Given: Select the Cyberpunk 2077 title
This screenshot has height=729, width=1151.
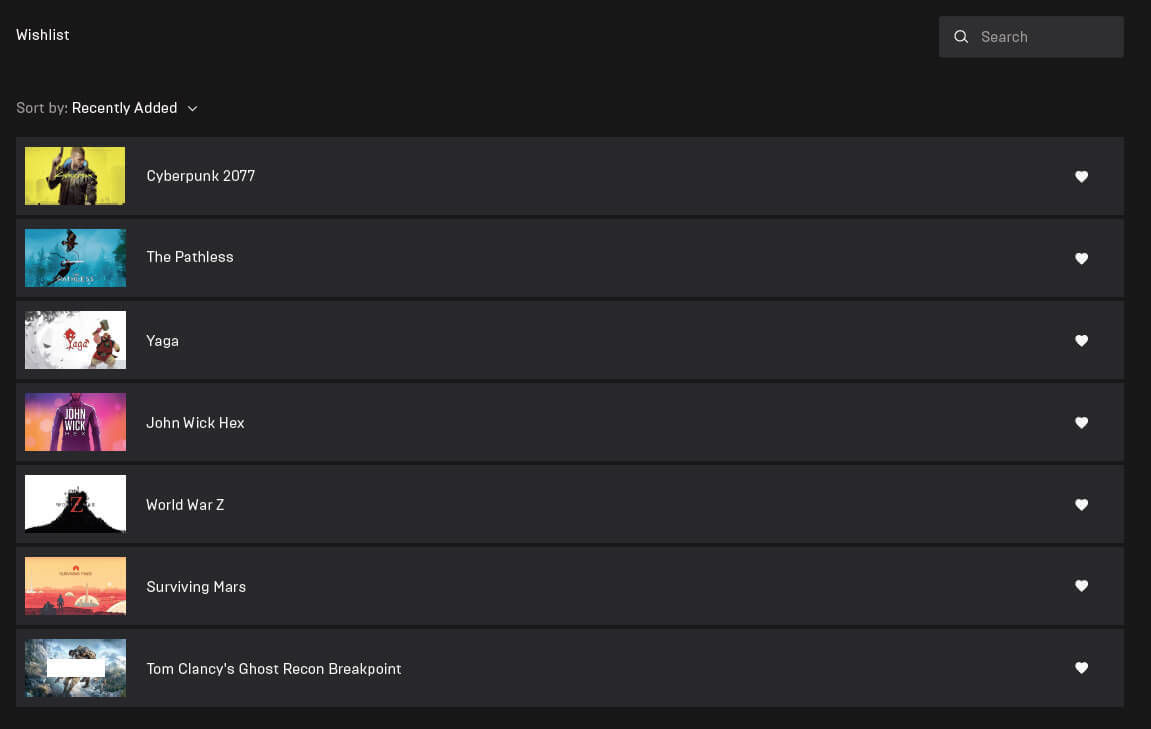Looking at the screenshot, I should (200, 176).
